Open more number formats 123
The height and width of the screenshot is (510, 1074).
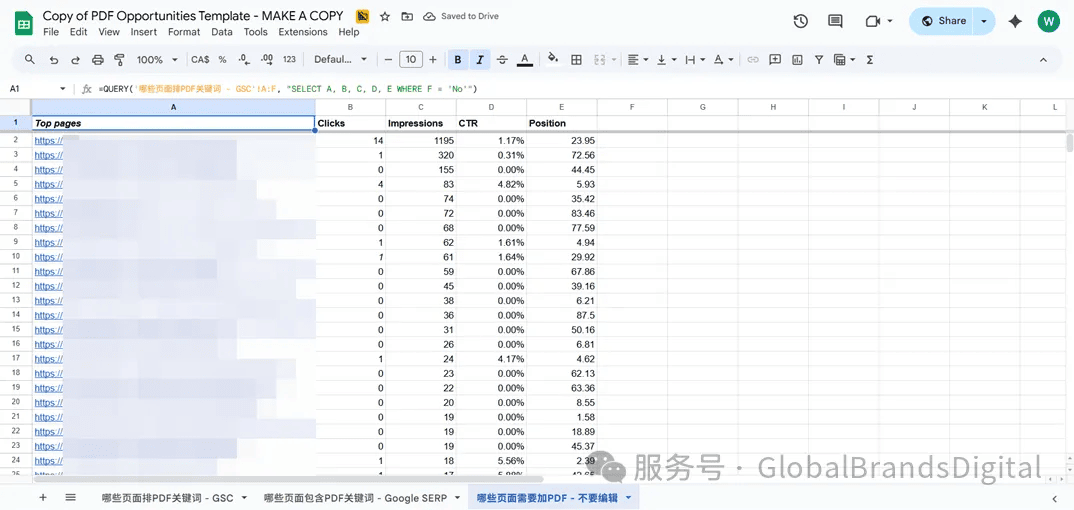coord(289,60)
